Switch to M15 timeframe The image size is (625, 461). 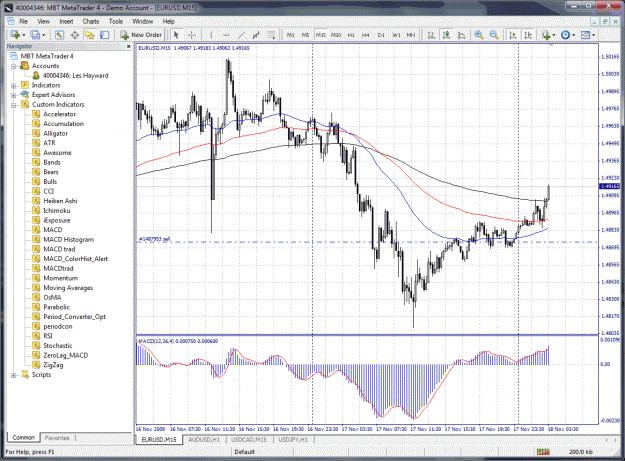pos(320,35)
